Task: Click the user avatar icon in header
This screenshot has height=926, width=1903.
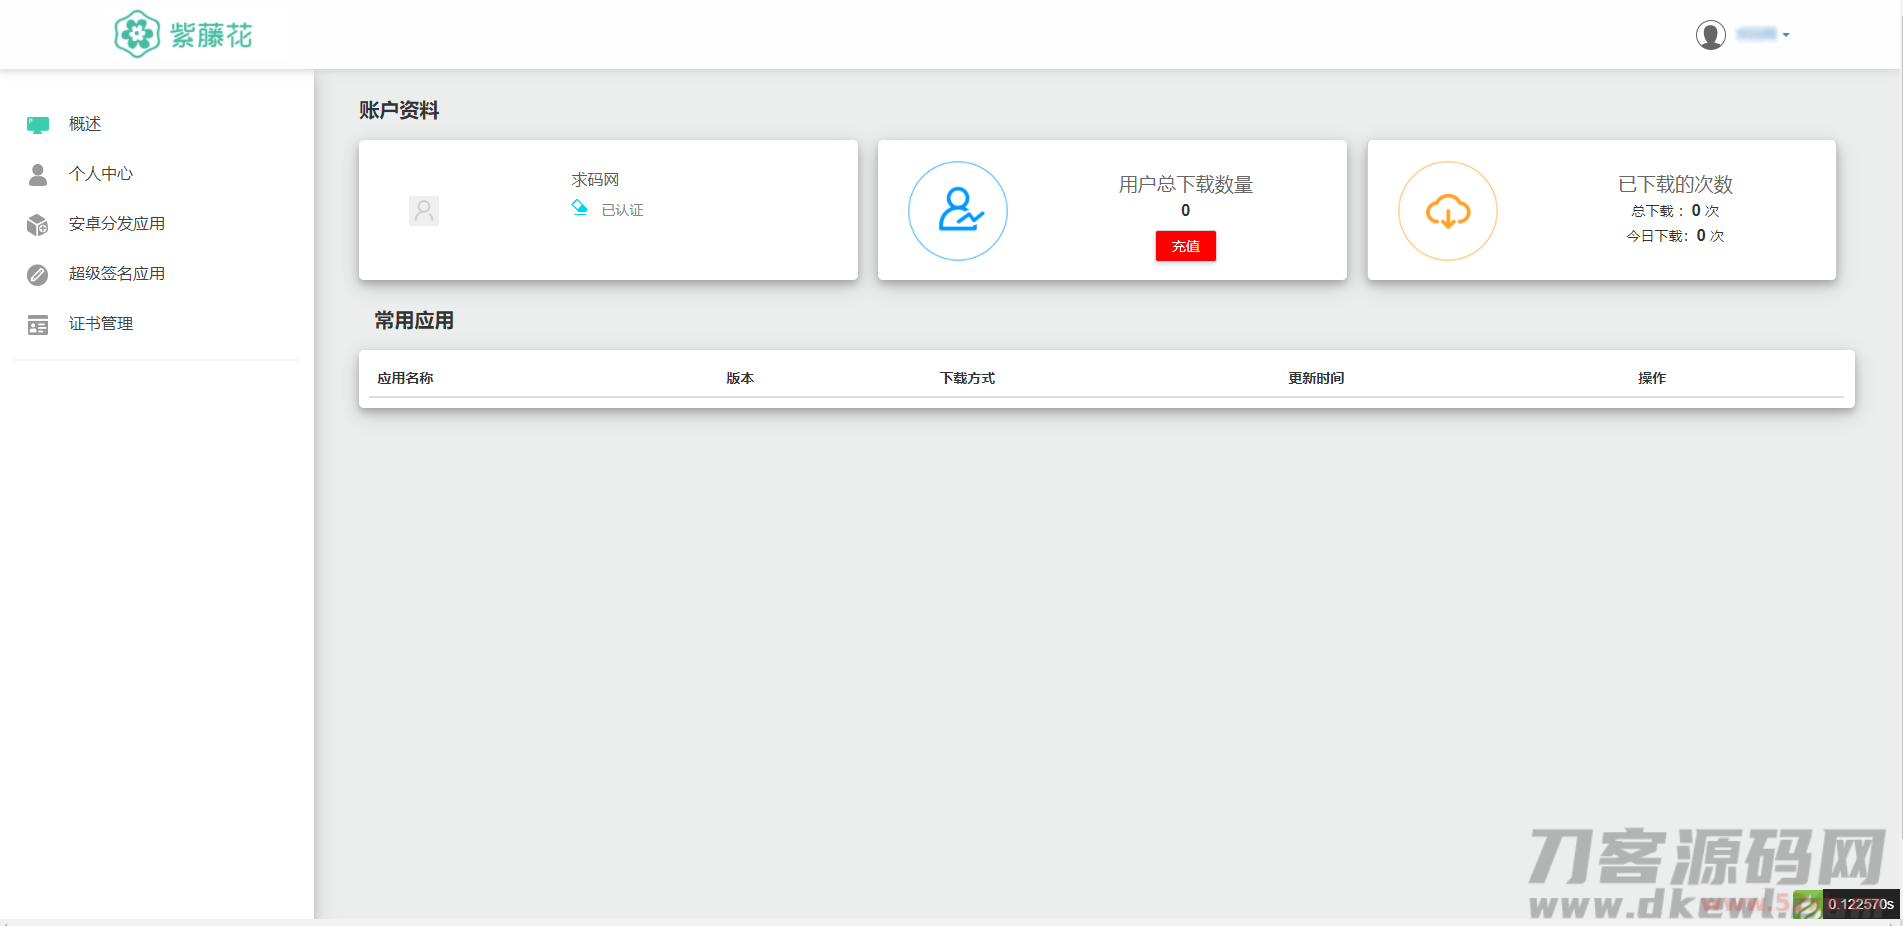Action: 1710,35
